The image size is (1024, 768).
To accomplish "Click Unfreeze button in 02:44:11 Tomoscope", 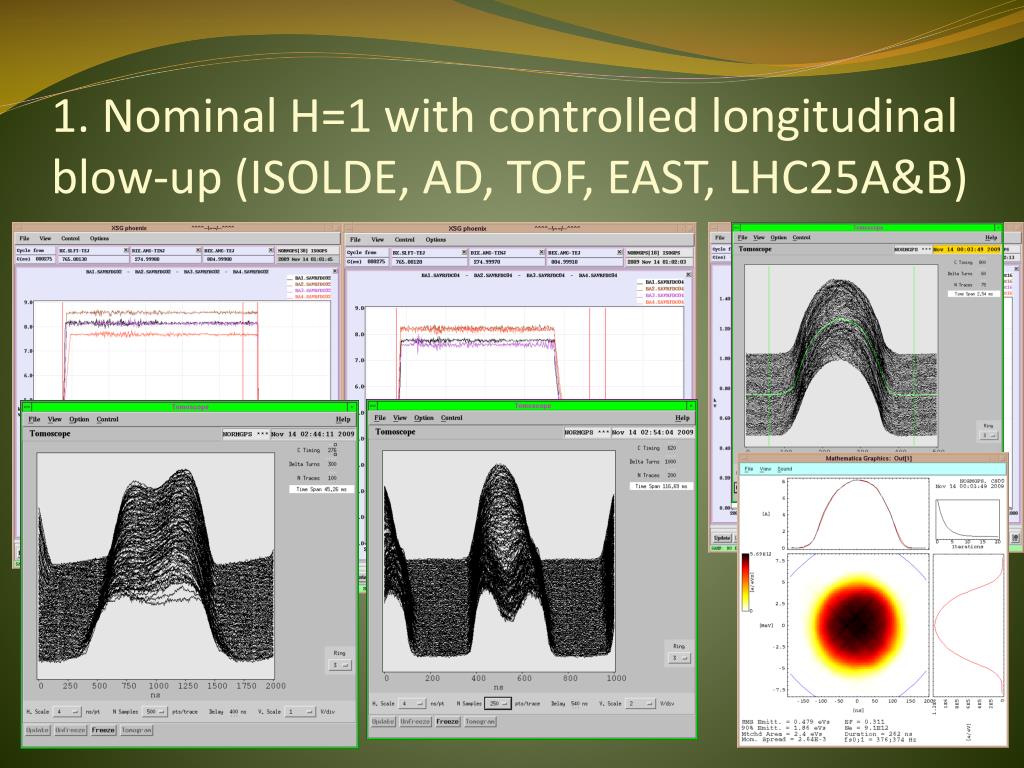I will [x=71, y=730].
